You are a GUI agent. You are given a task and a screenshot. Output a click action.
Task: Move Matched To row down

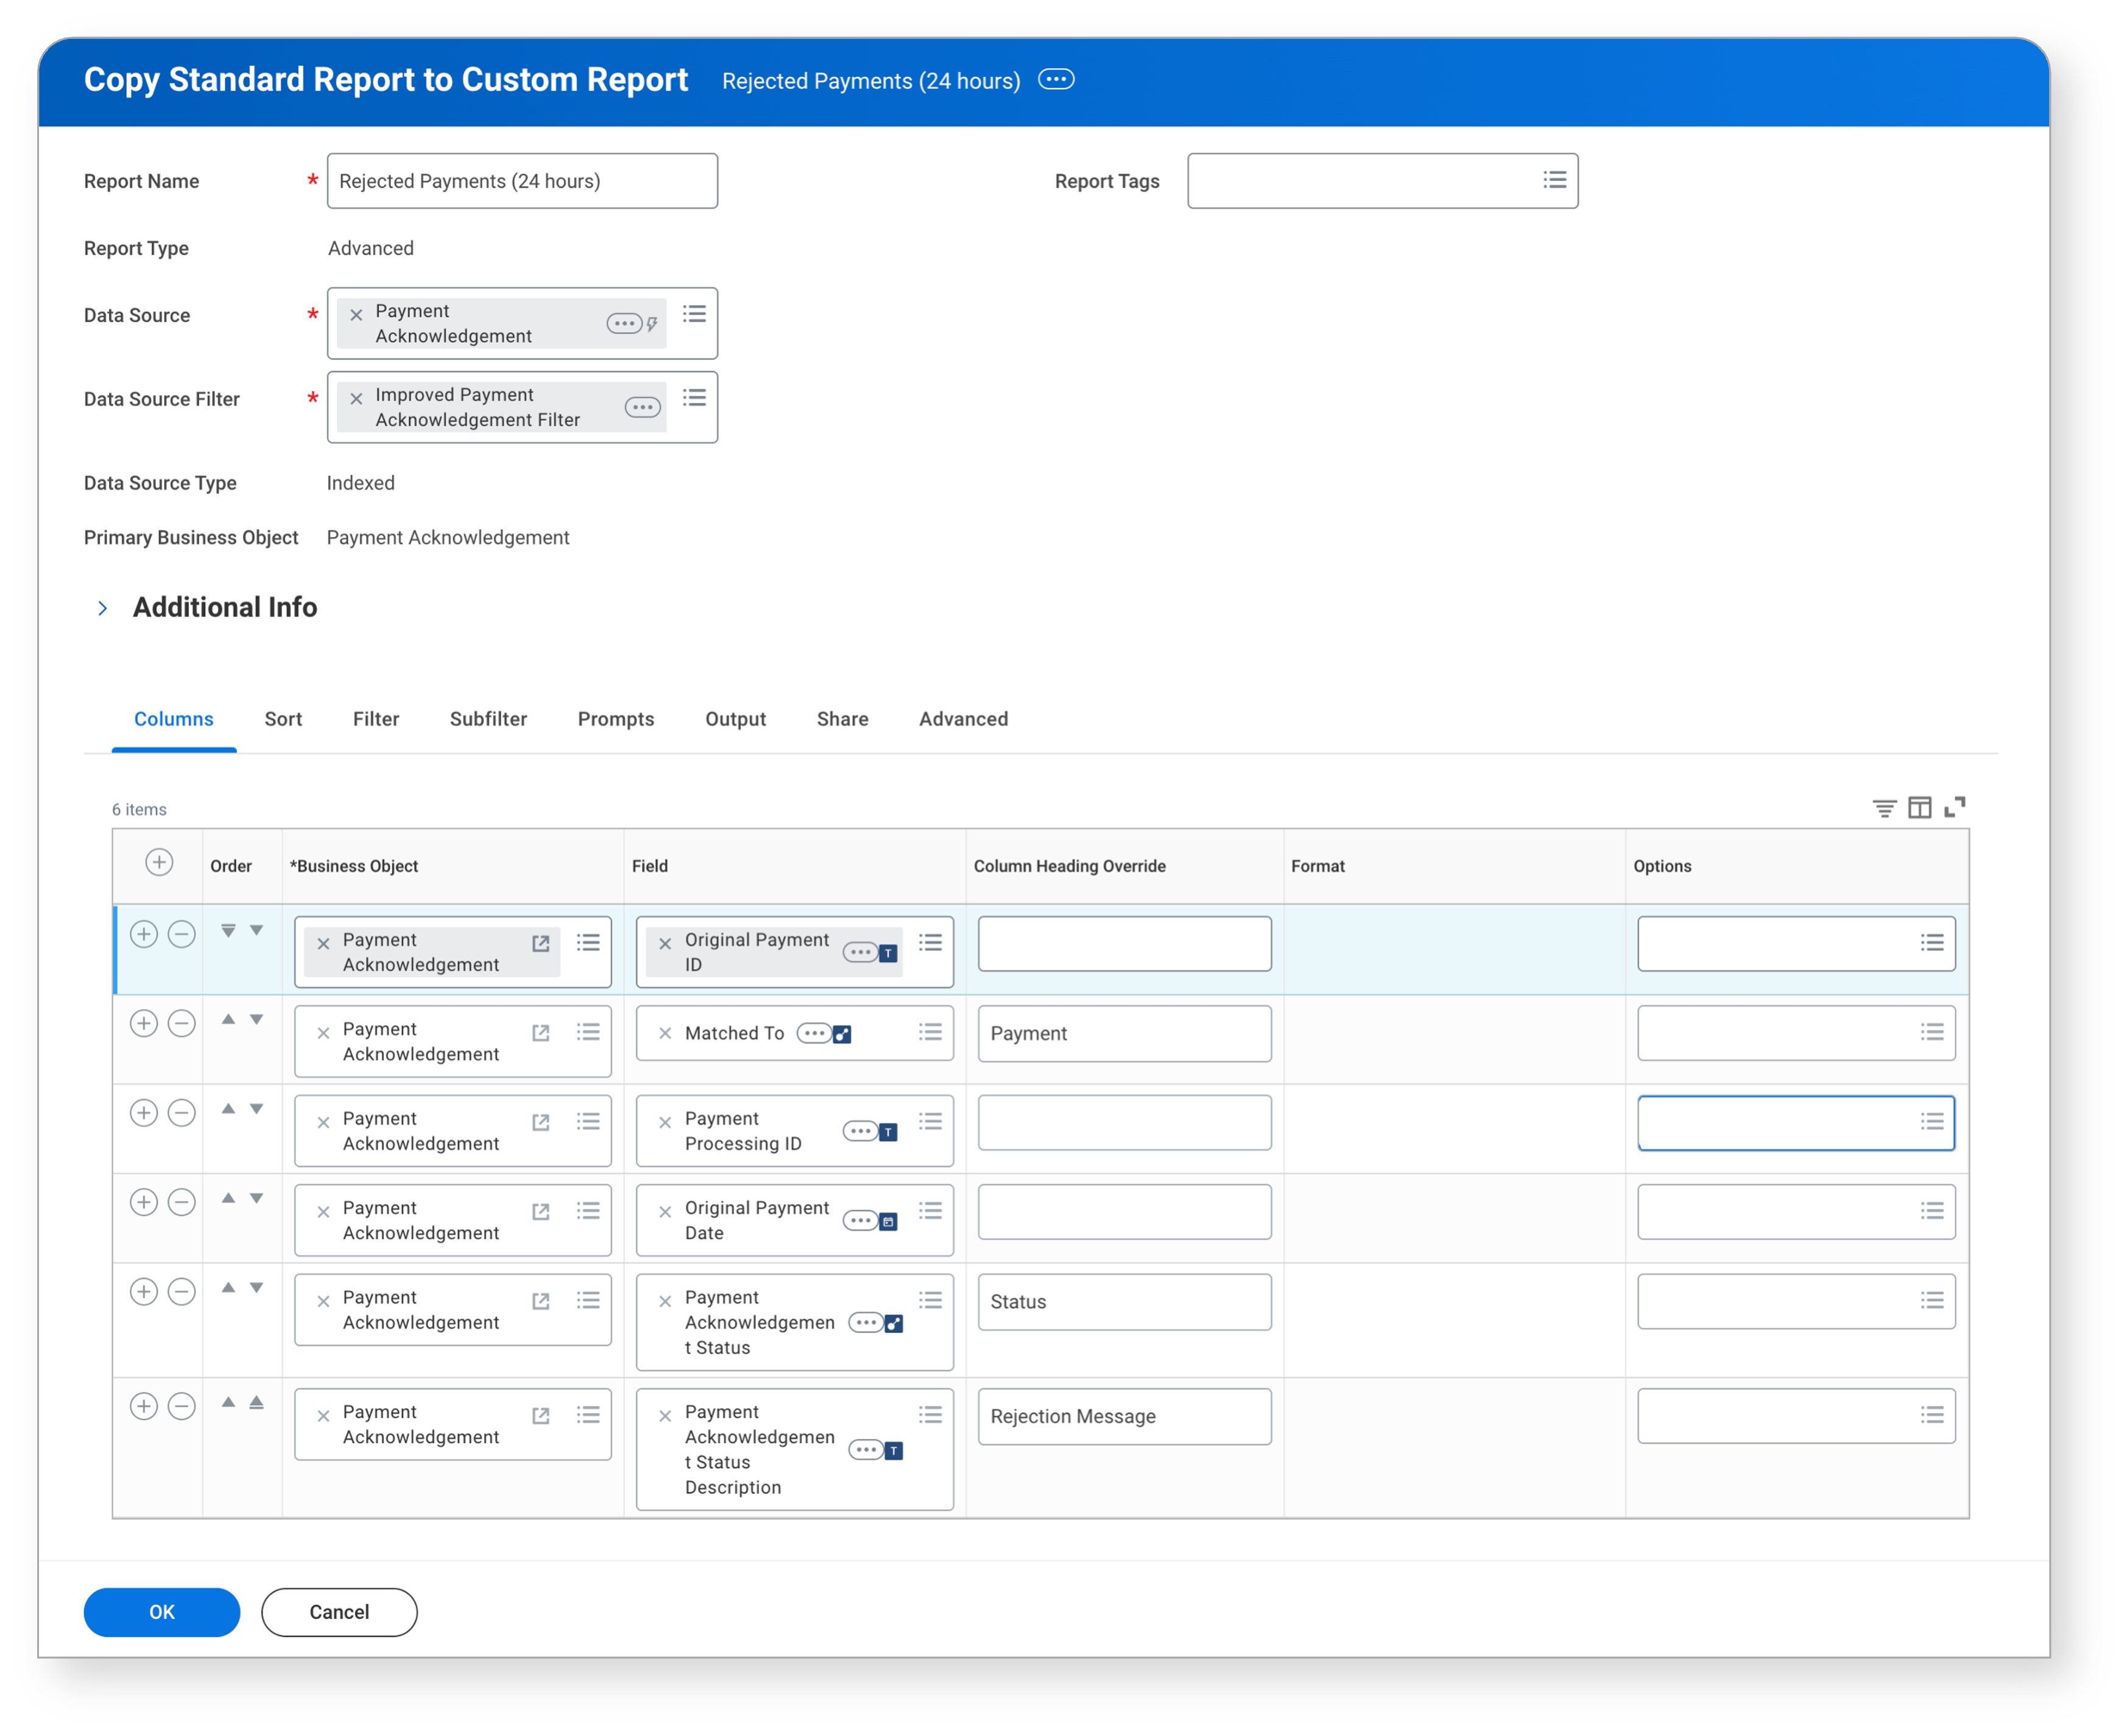(256, 1020)
